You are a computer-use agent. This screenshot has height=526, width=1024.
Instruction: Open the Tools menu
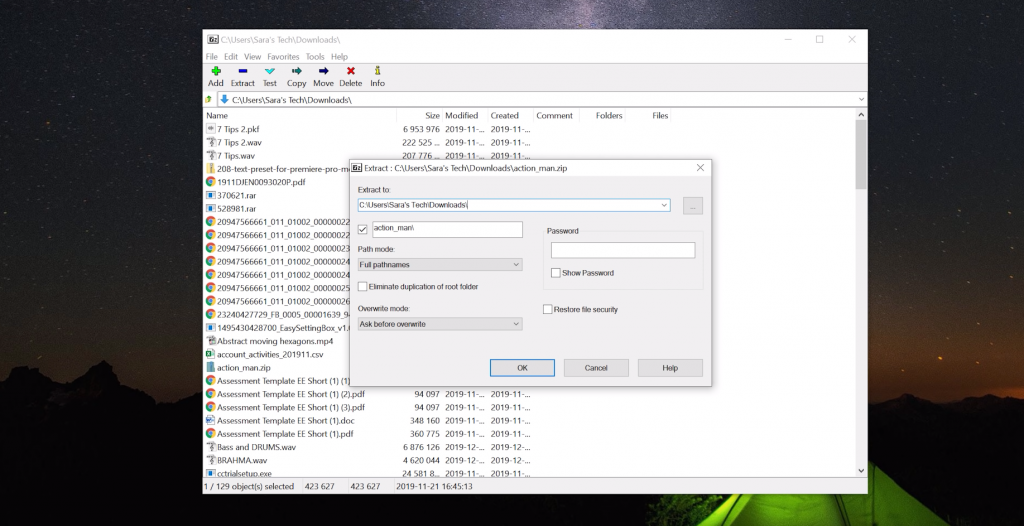(x=315, y=57)
